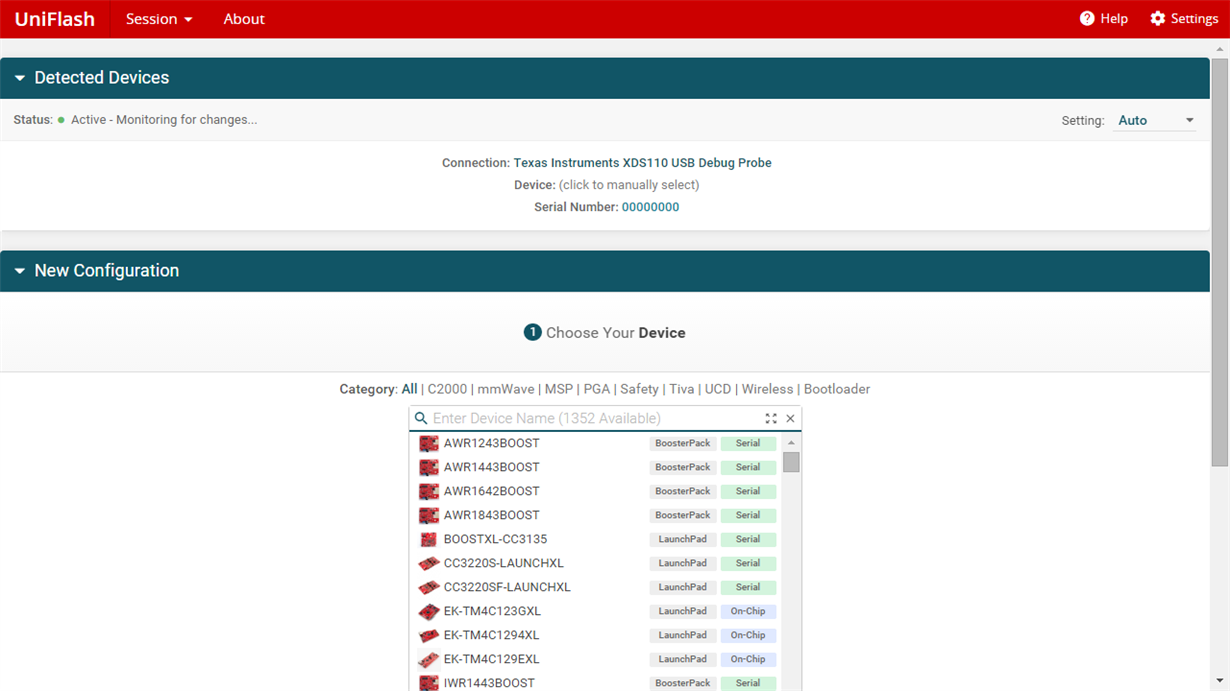The image size is (1230, 691).
Task: Click the IWR1443BOOST board icon
Action: pos(429,683)
